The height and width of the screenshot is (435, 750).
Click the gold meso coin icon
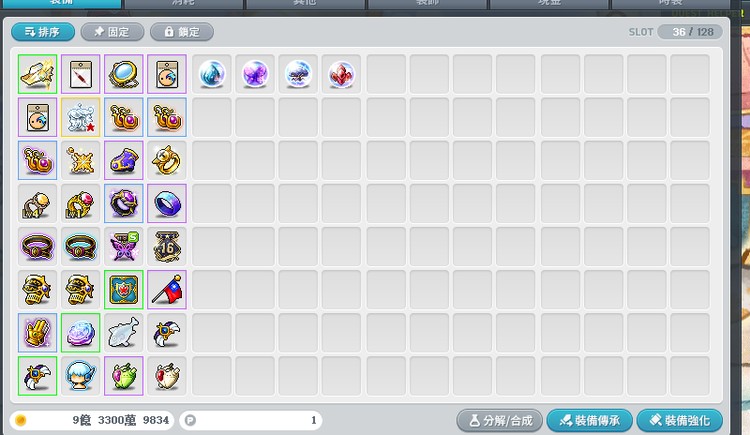(20, 420)
